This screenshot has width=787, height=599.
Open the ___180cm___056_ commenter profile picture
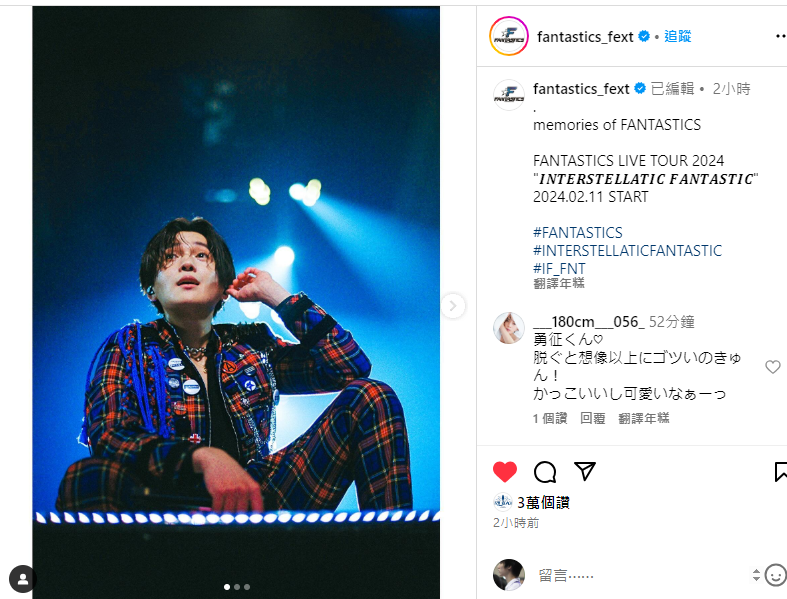[x=509, y=328]
